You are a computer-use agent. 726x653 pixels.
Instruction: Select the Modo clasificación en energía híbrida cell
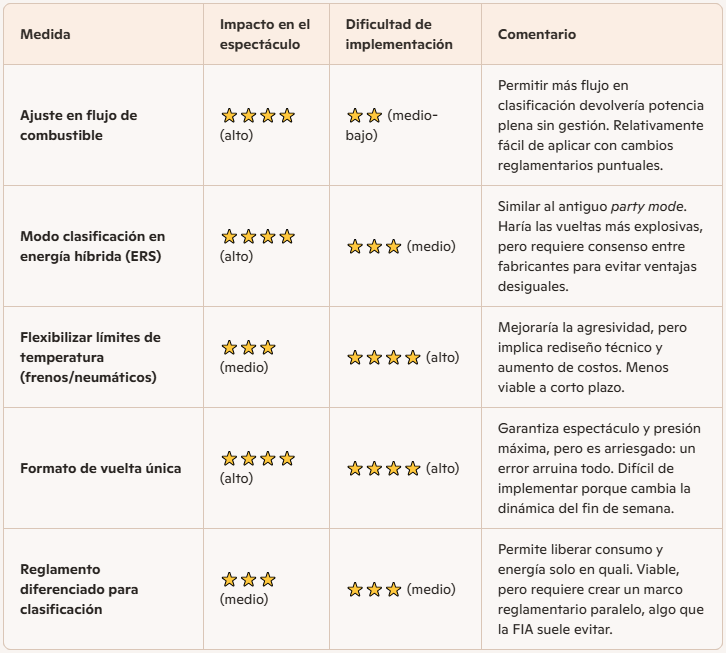(x=92, y=246)
